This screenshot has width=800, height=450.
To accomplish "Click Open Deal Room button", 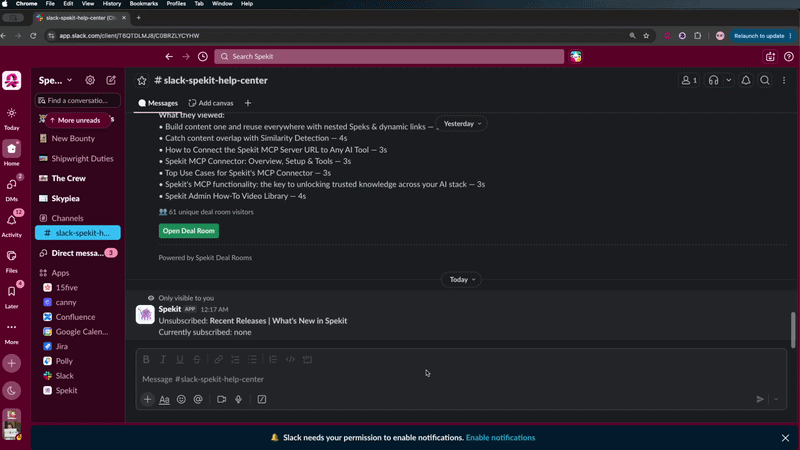I will pos(189,231).
